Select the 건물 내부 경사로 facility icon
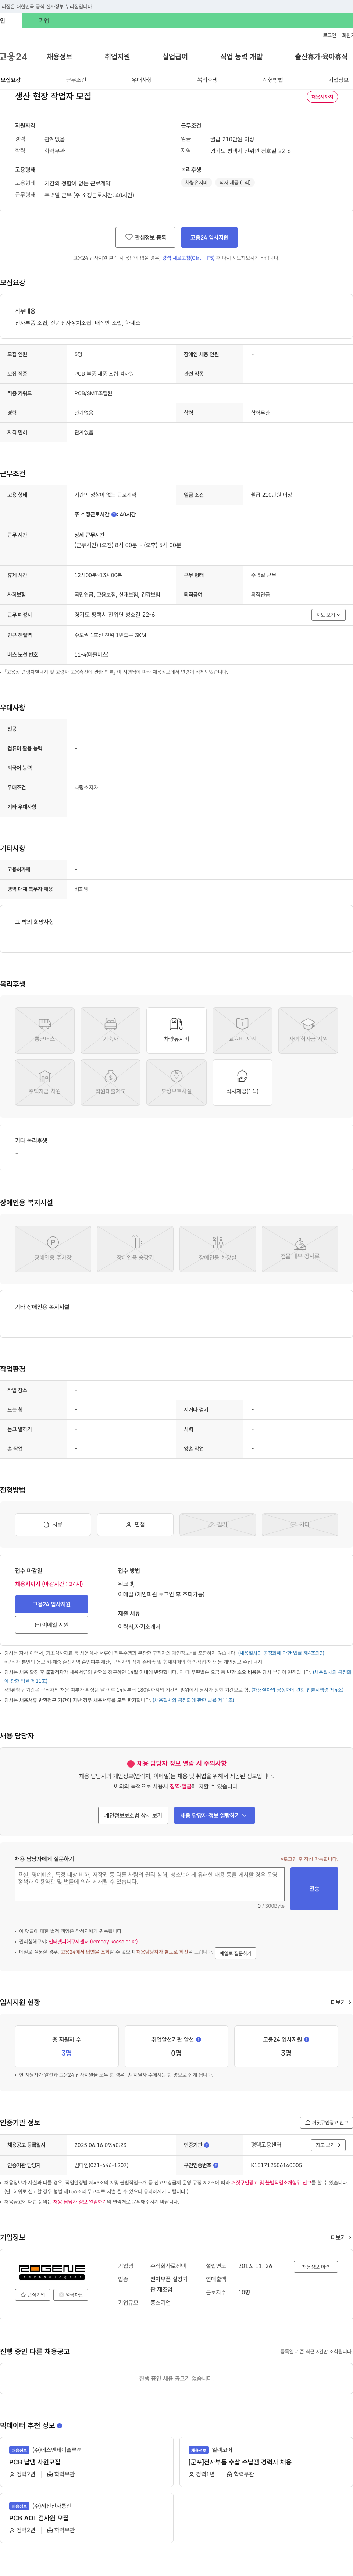This screenshot has height=2576, width=353. point(300,1249)
